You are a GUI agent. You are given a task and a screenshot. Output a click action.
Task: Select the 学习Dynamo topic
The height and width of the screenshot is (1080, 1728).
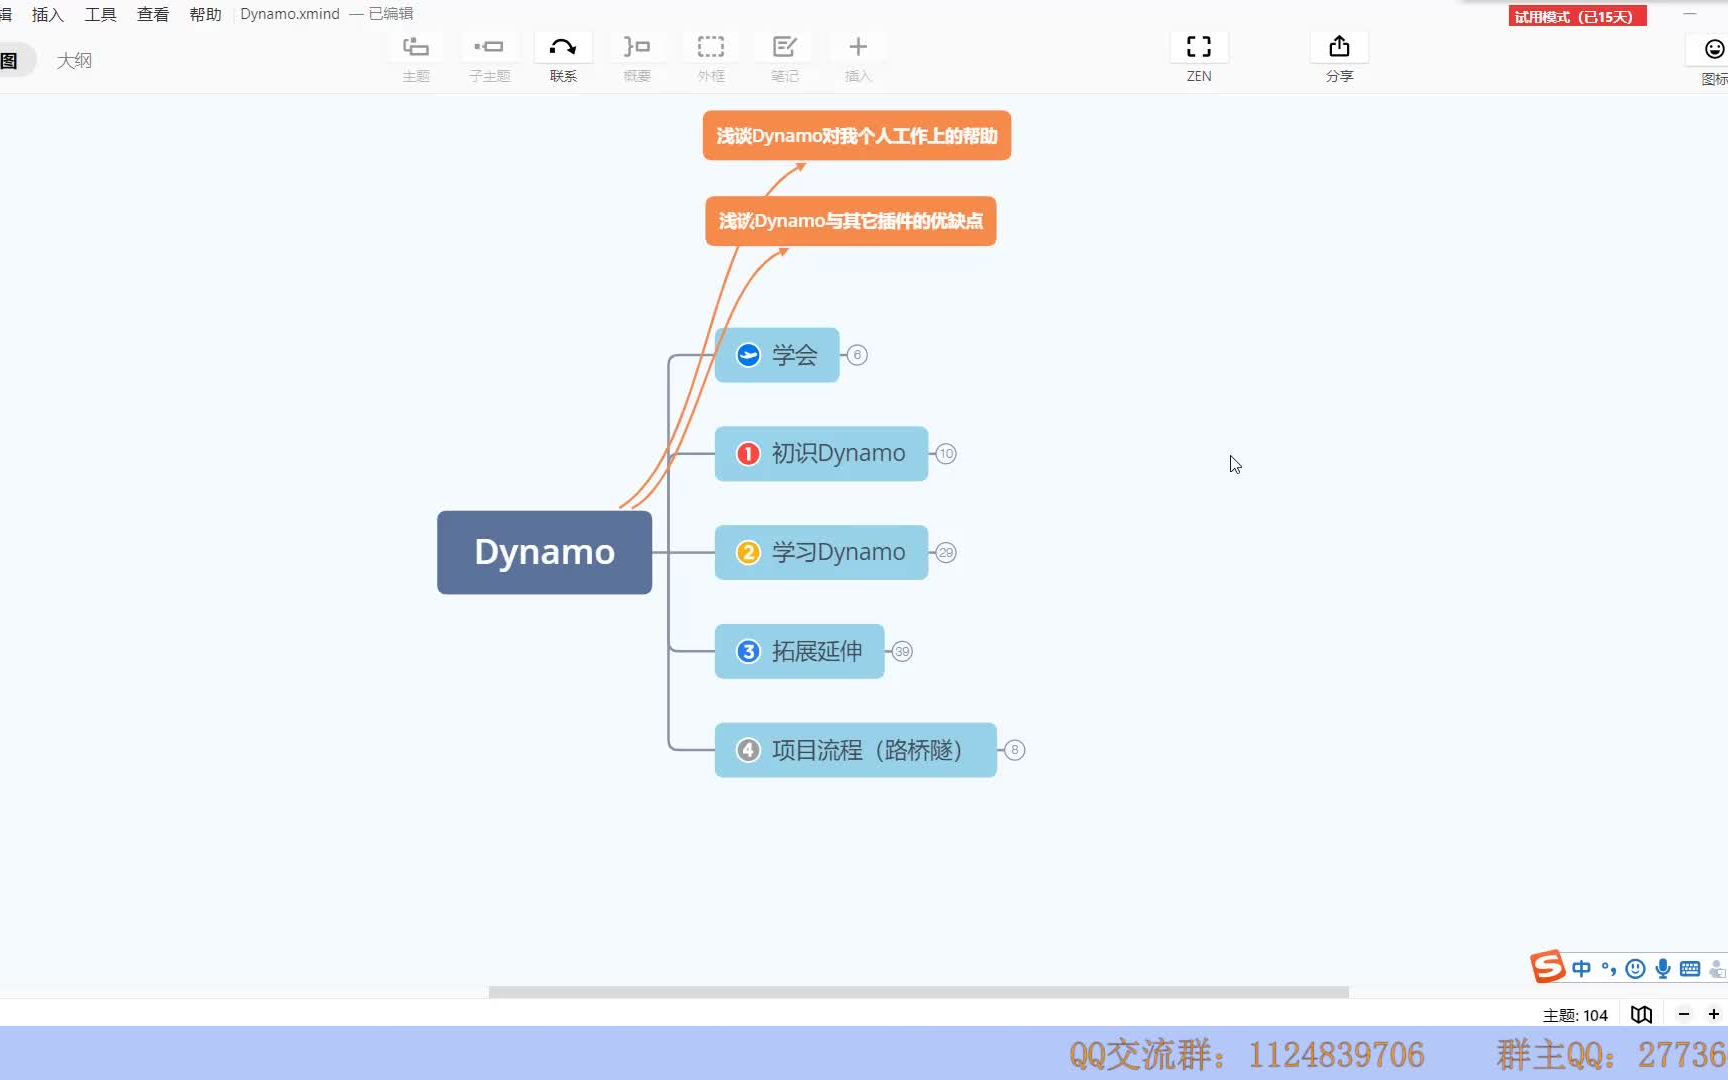pos(821,553)
